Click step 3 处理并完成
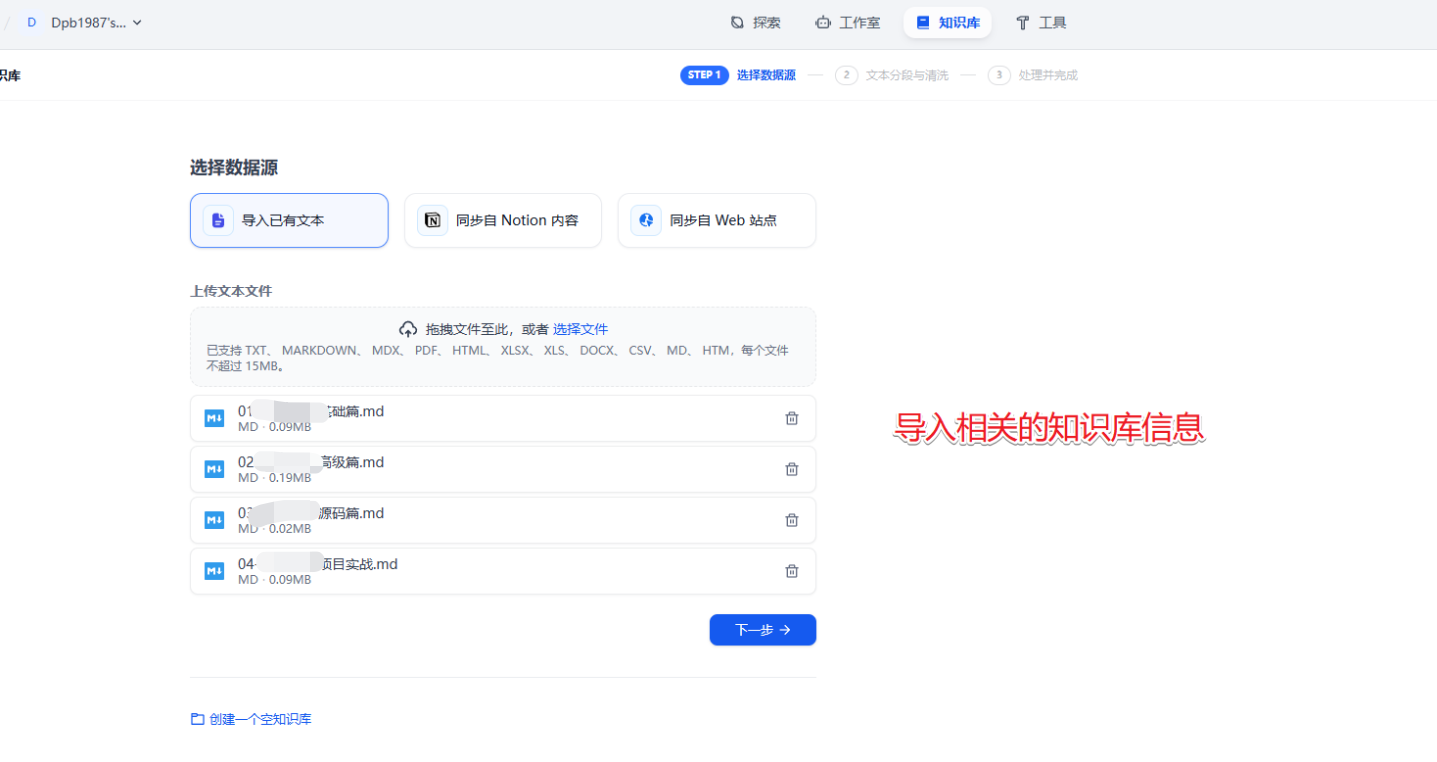The image size is (1437, 762). (x=1033, y=75)
